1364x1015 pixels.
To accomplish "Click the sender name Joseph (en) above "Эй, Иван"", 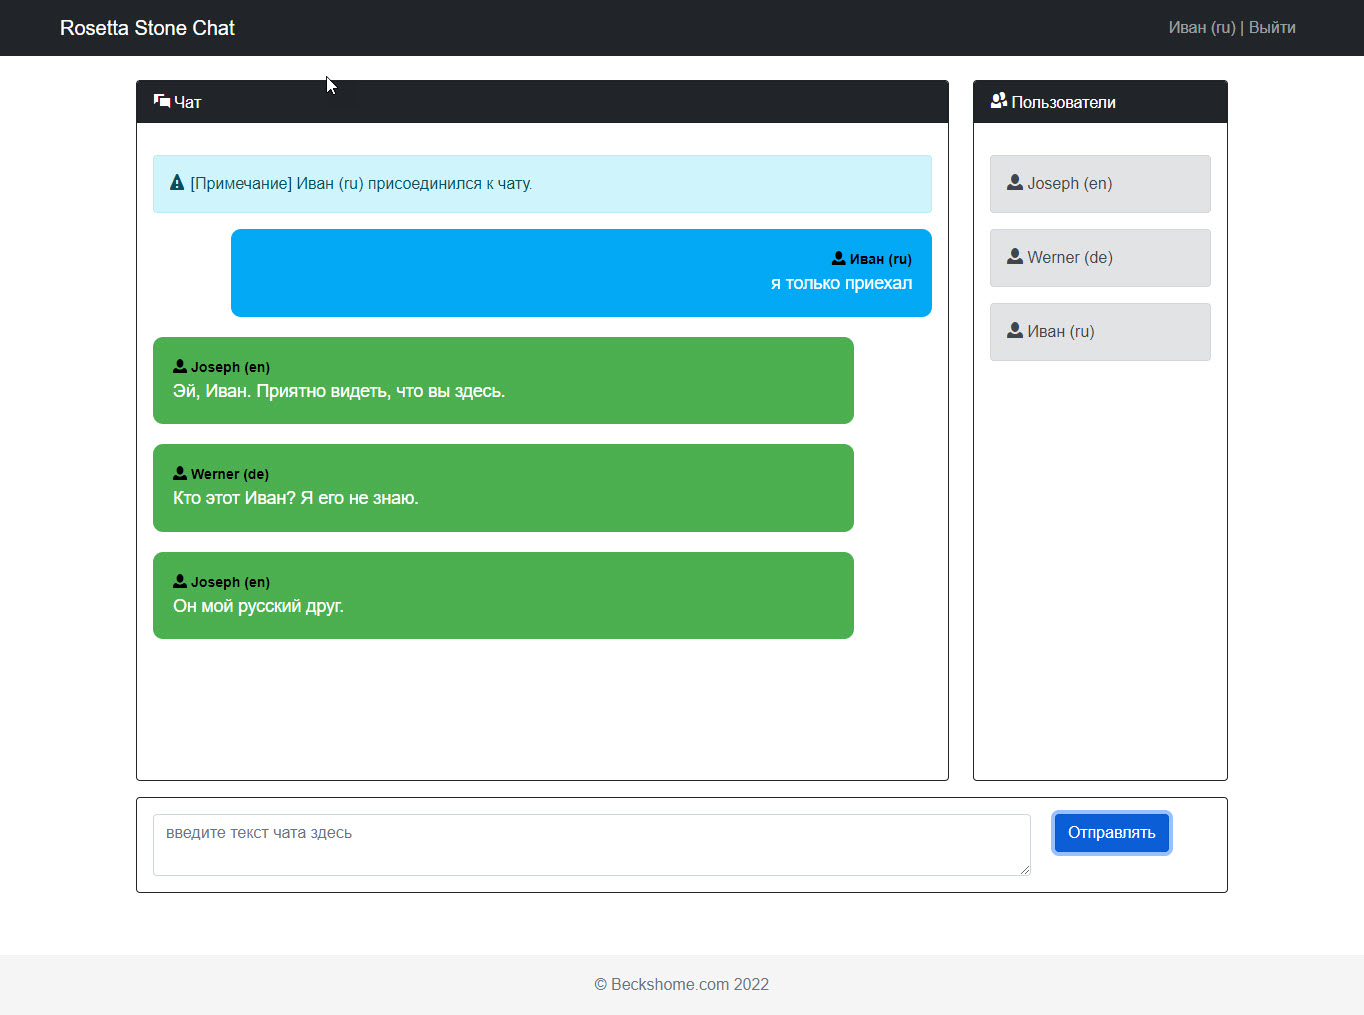I will point(230,367).
